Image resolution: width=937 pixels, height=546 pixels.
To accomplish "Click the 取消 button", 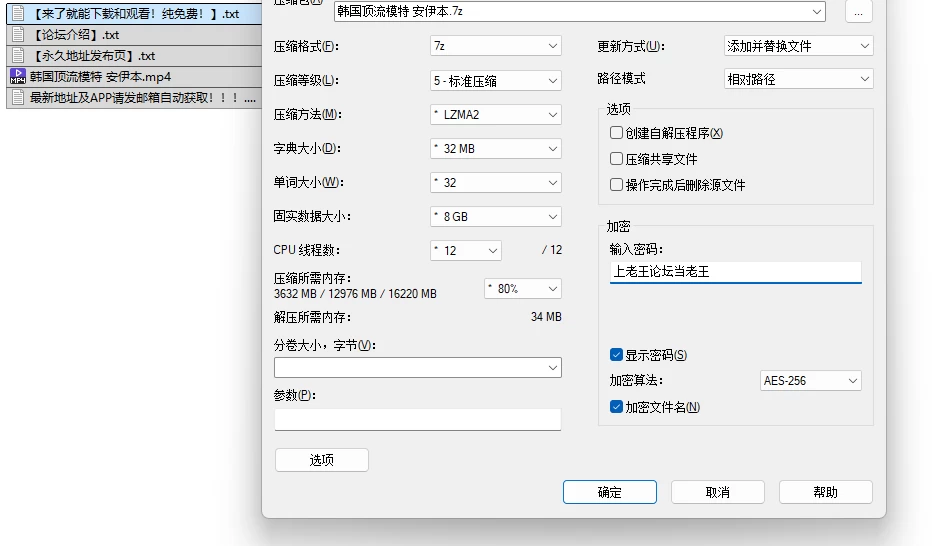I will [x=718, y=492].
